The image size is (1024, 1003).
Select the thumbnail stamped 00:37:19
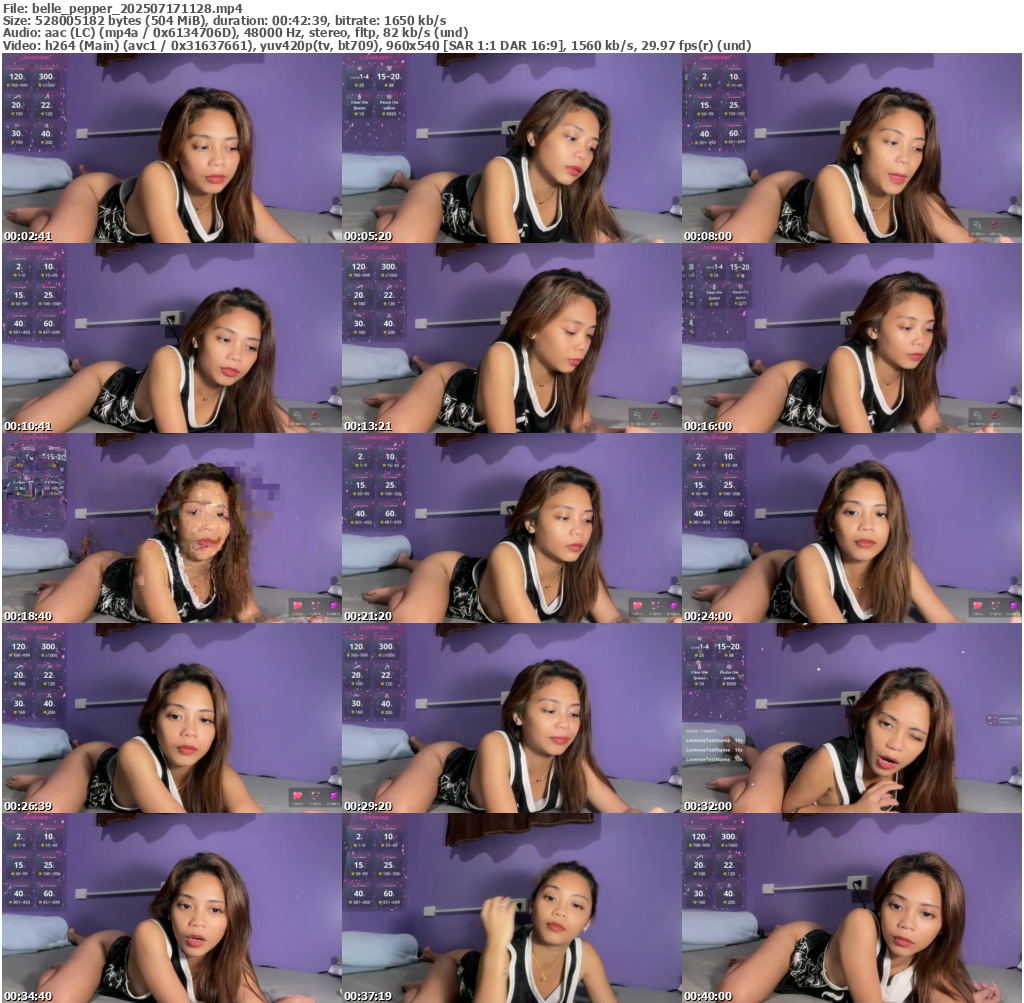(x=511, y=908)
